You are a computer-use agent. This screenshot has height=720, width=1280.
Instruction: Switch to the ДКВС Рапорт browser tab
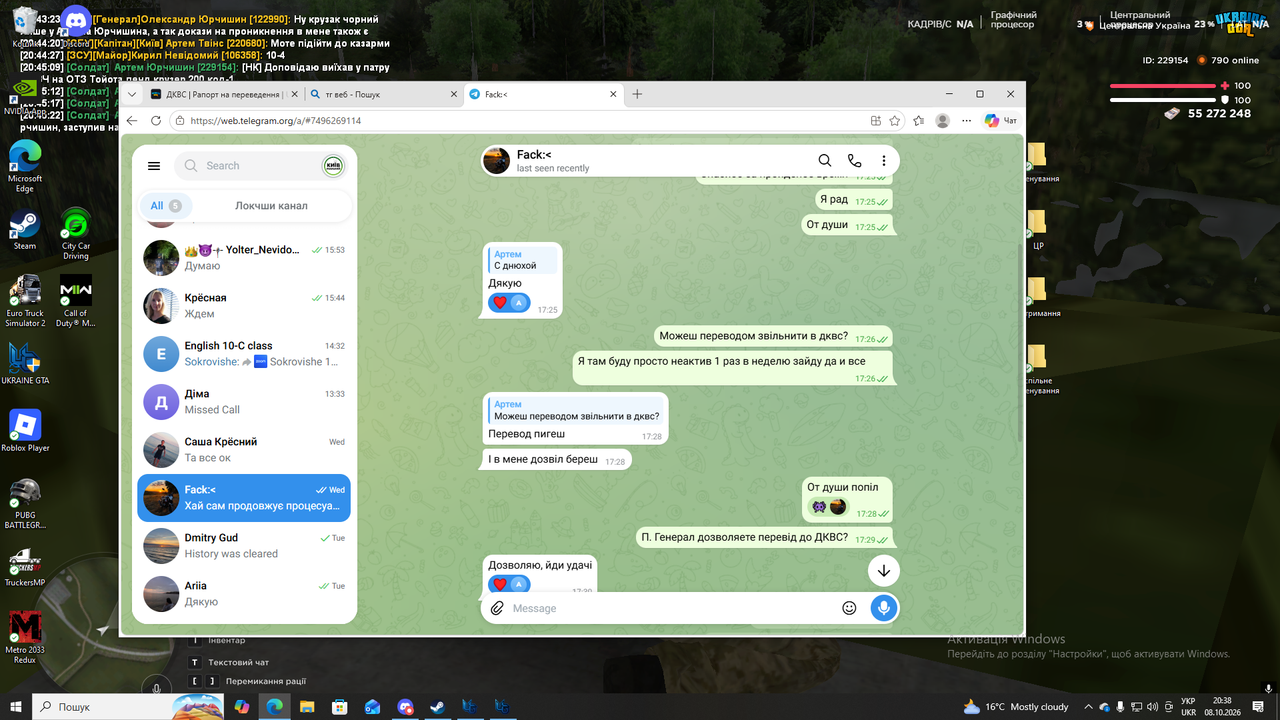[x=223, y=94]
